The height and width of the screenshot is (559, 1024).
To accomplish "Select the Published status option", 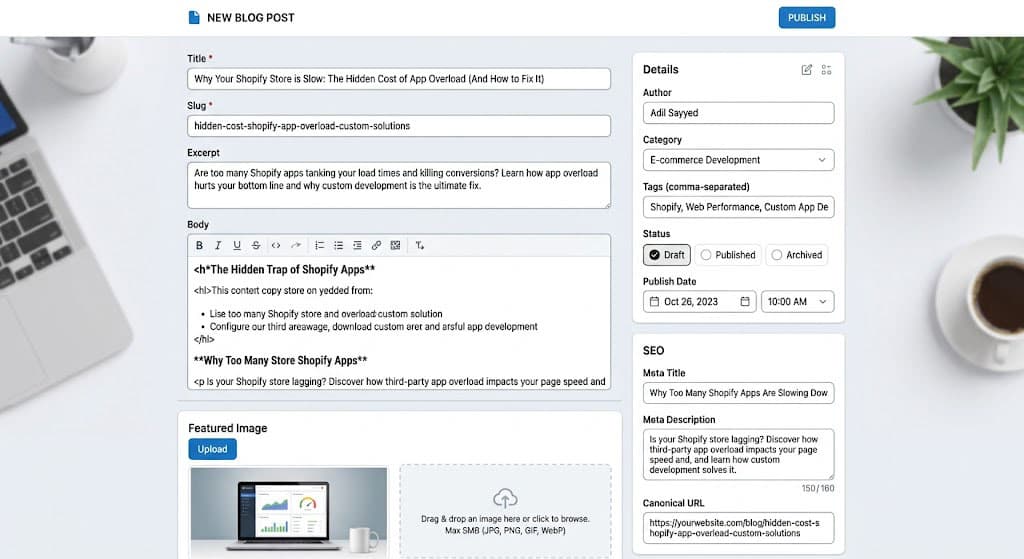I will tap(728, 255).
